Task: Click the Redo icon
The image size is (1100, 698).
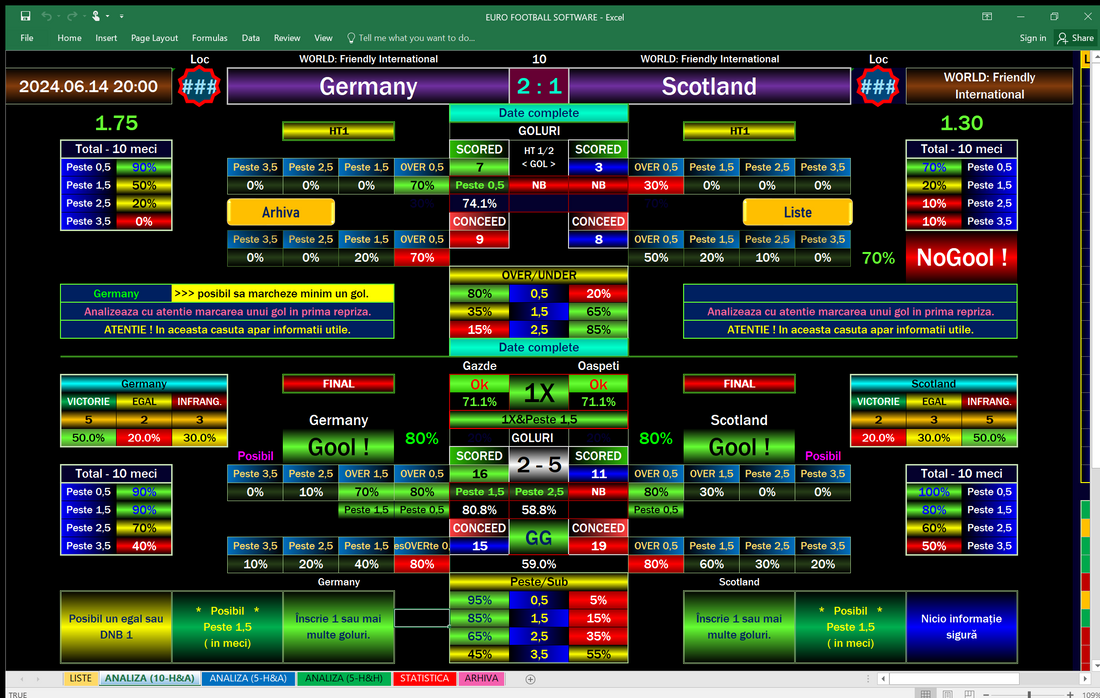Action: click(x=72, y=16)
